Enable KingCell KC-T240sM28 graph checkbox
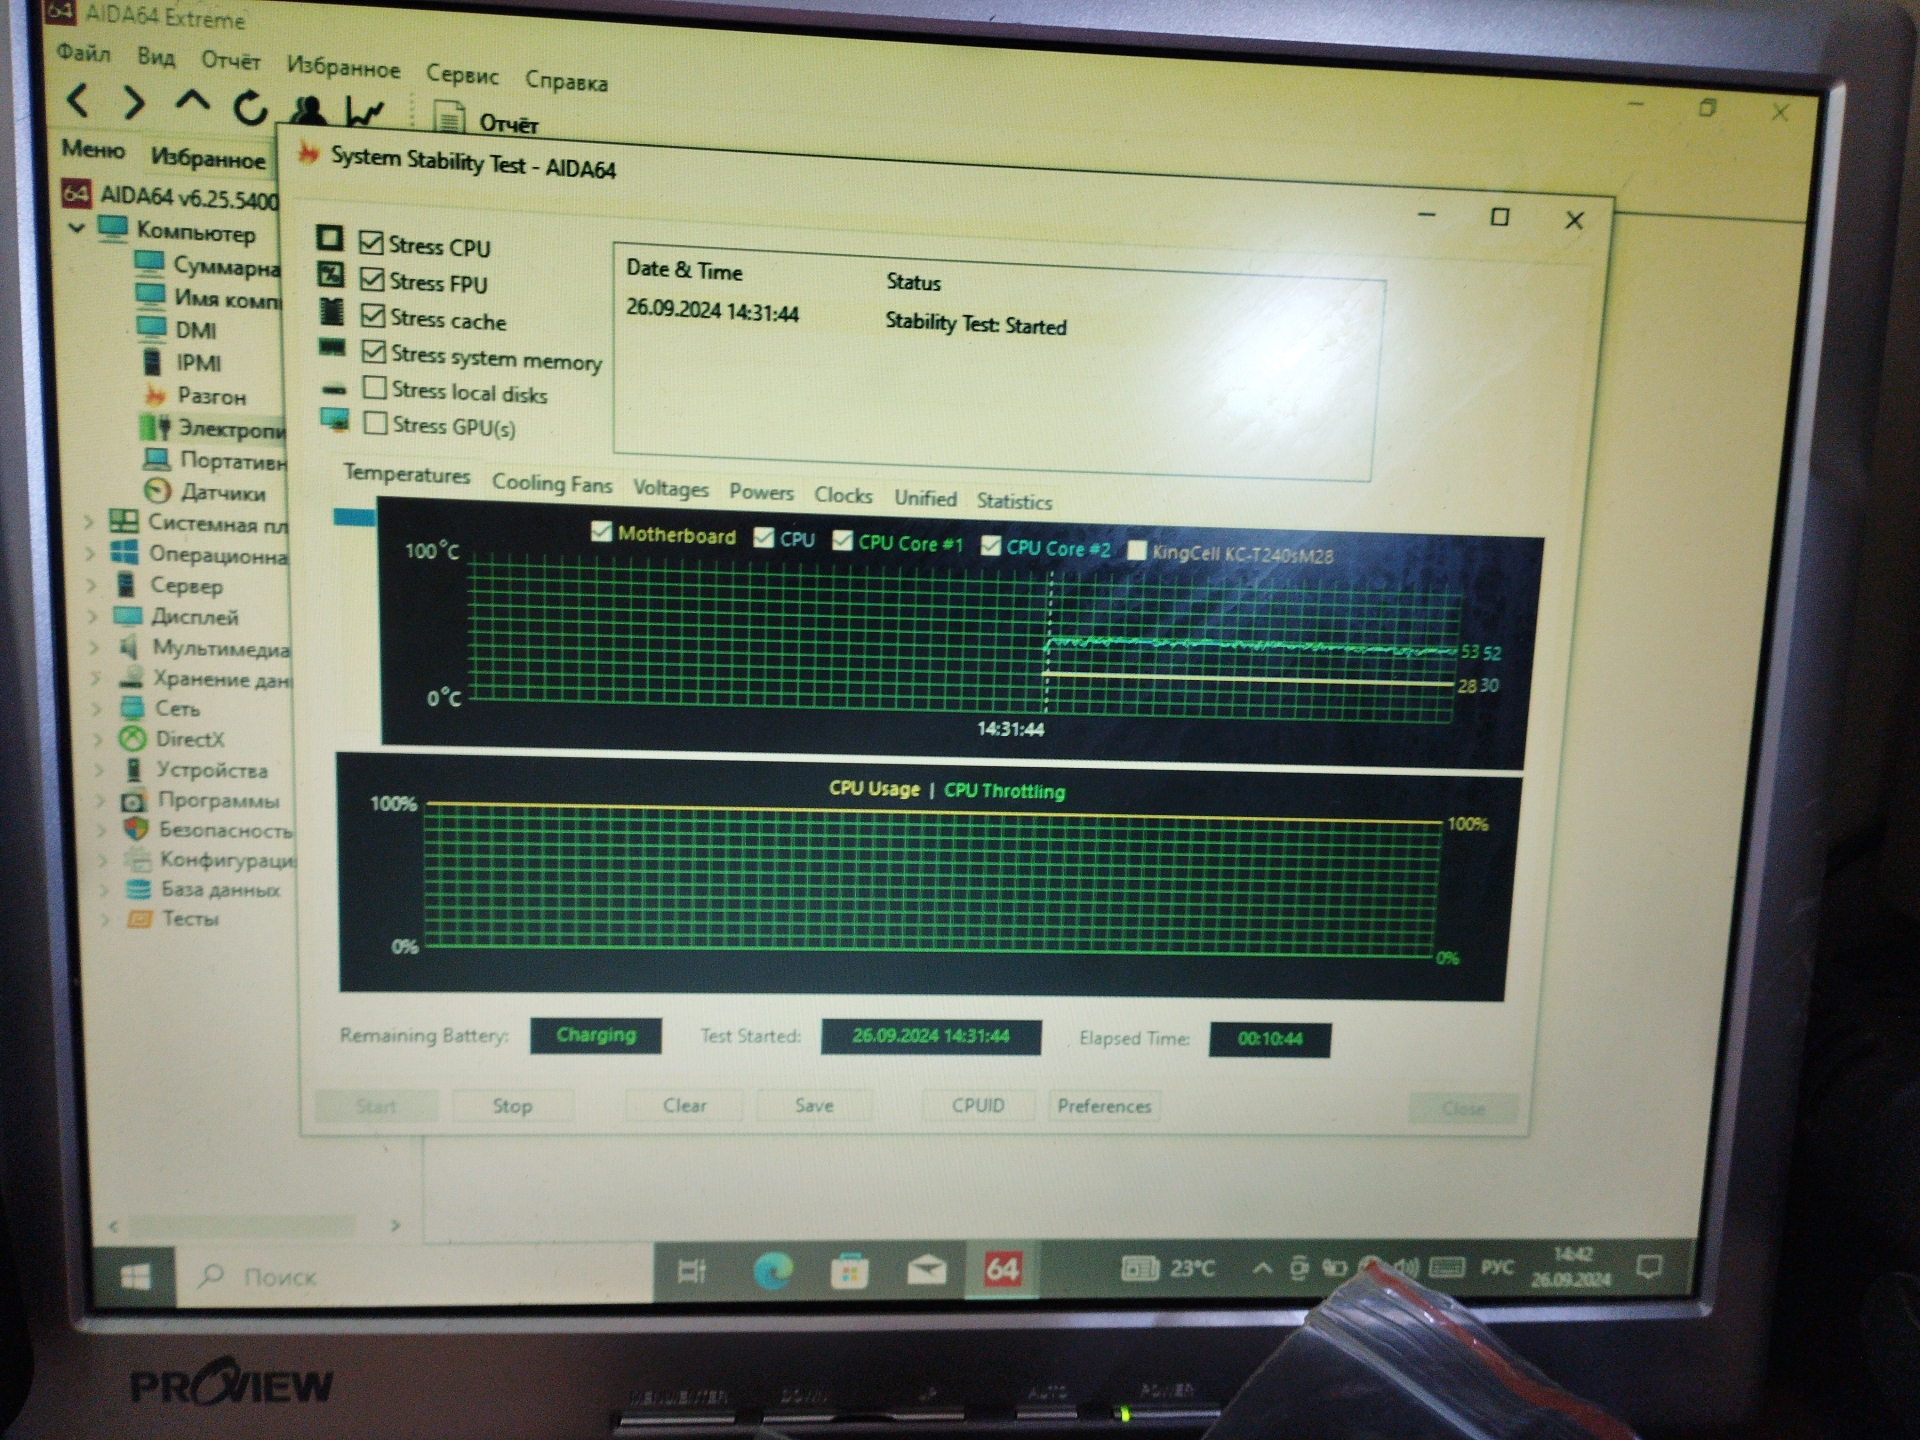The width and height of the screenshot is (1920, 1440). click(1137, 550)
